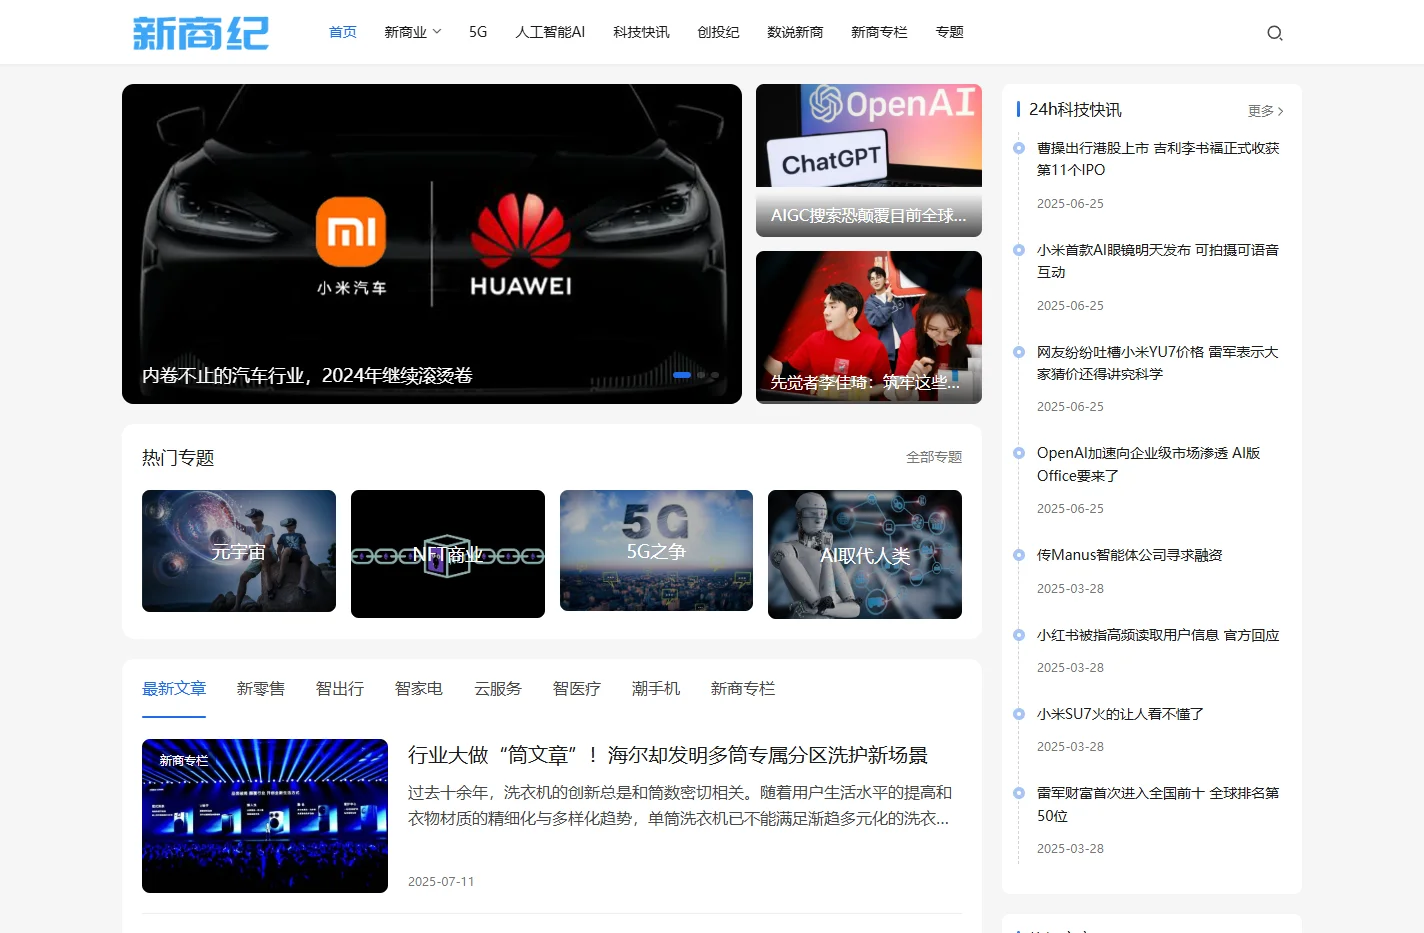1424x933 pixels.
Task: Open the NFT商业 topic card
Action: (x=448, y=554)
